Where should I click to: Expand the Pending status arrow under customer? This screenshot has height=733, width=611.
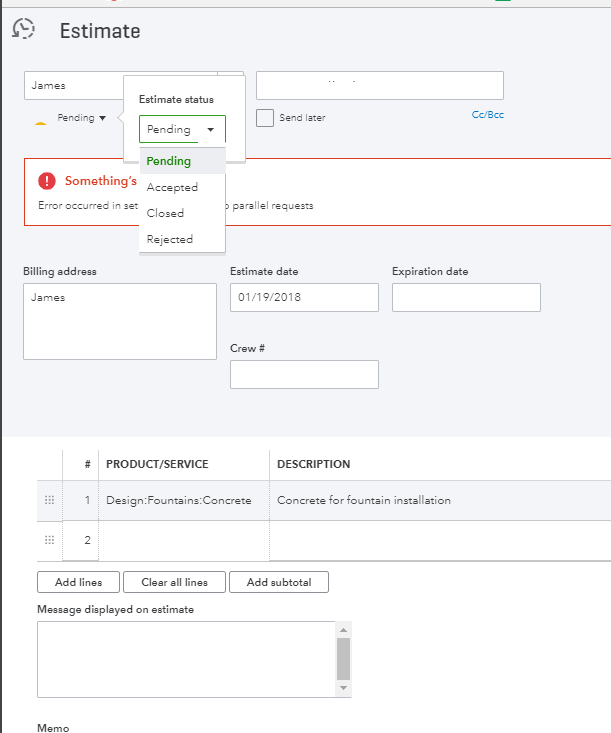(x=103, y=118)
